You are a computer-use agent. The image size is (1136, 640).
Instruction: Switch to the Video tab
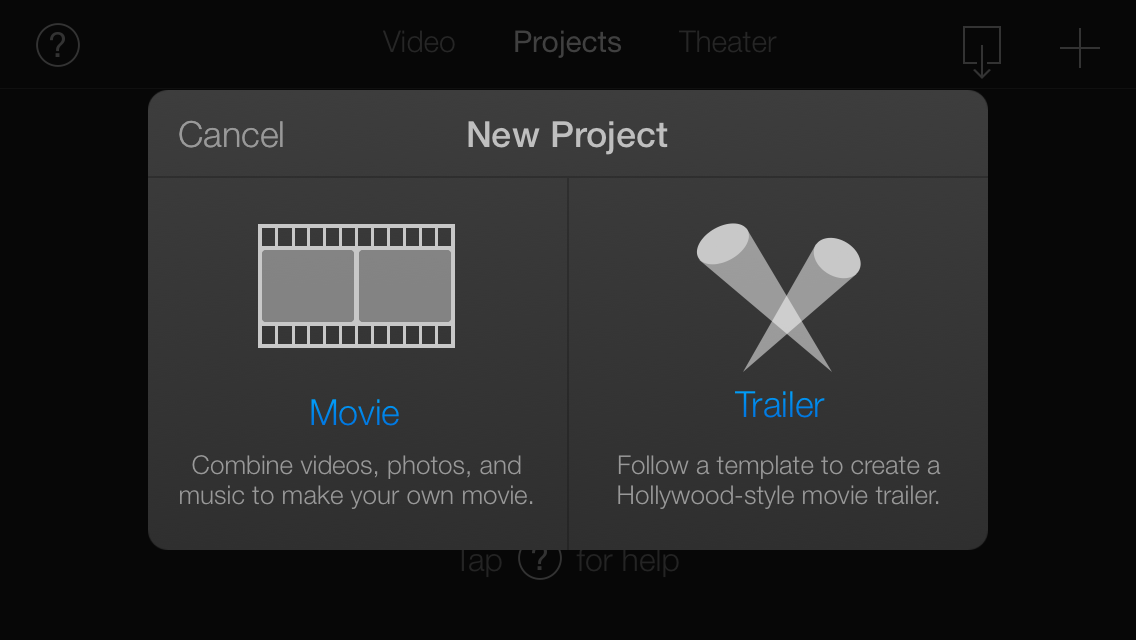pyautogui.click(x=419, y=42)
